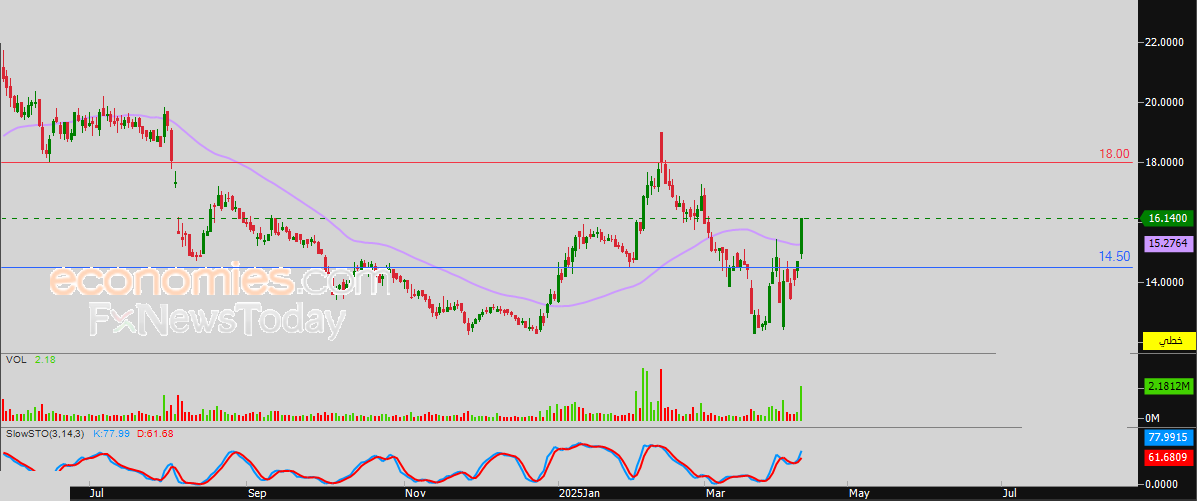Viewport: 1197px width, 501px height.
Task: Select the blue 14.50 support level label
Action: tap(1114, 257)
